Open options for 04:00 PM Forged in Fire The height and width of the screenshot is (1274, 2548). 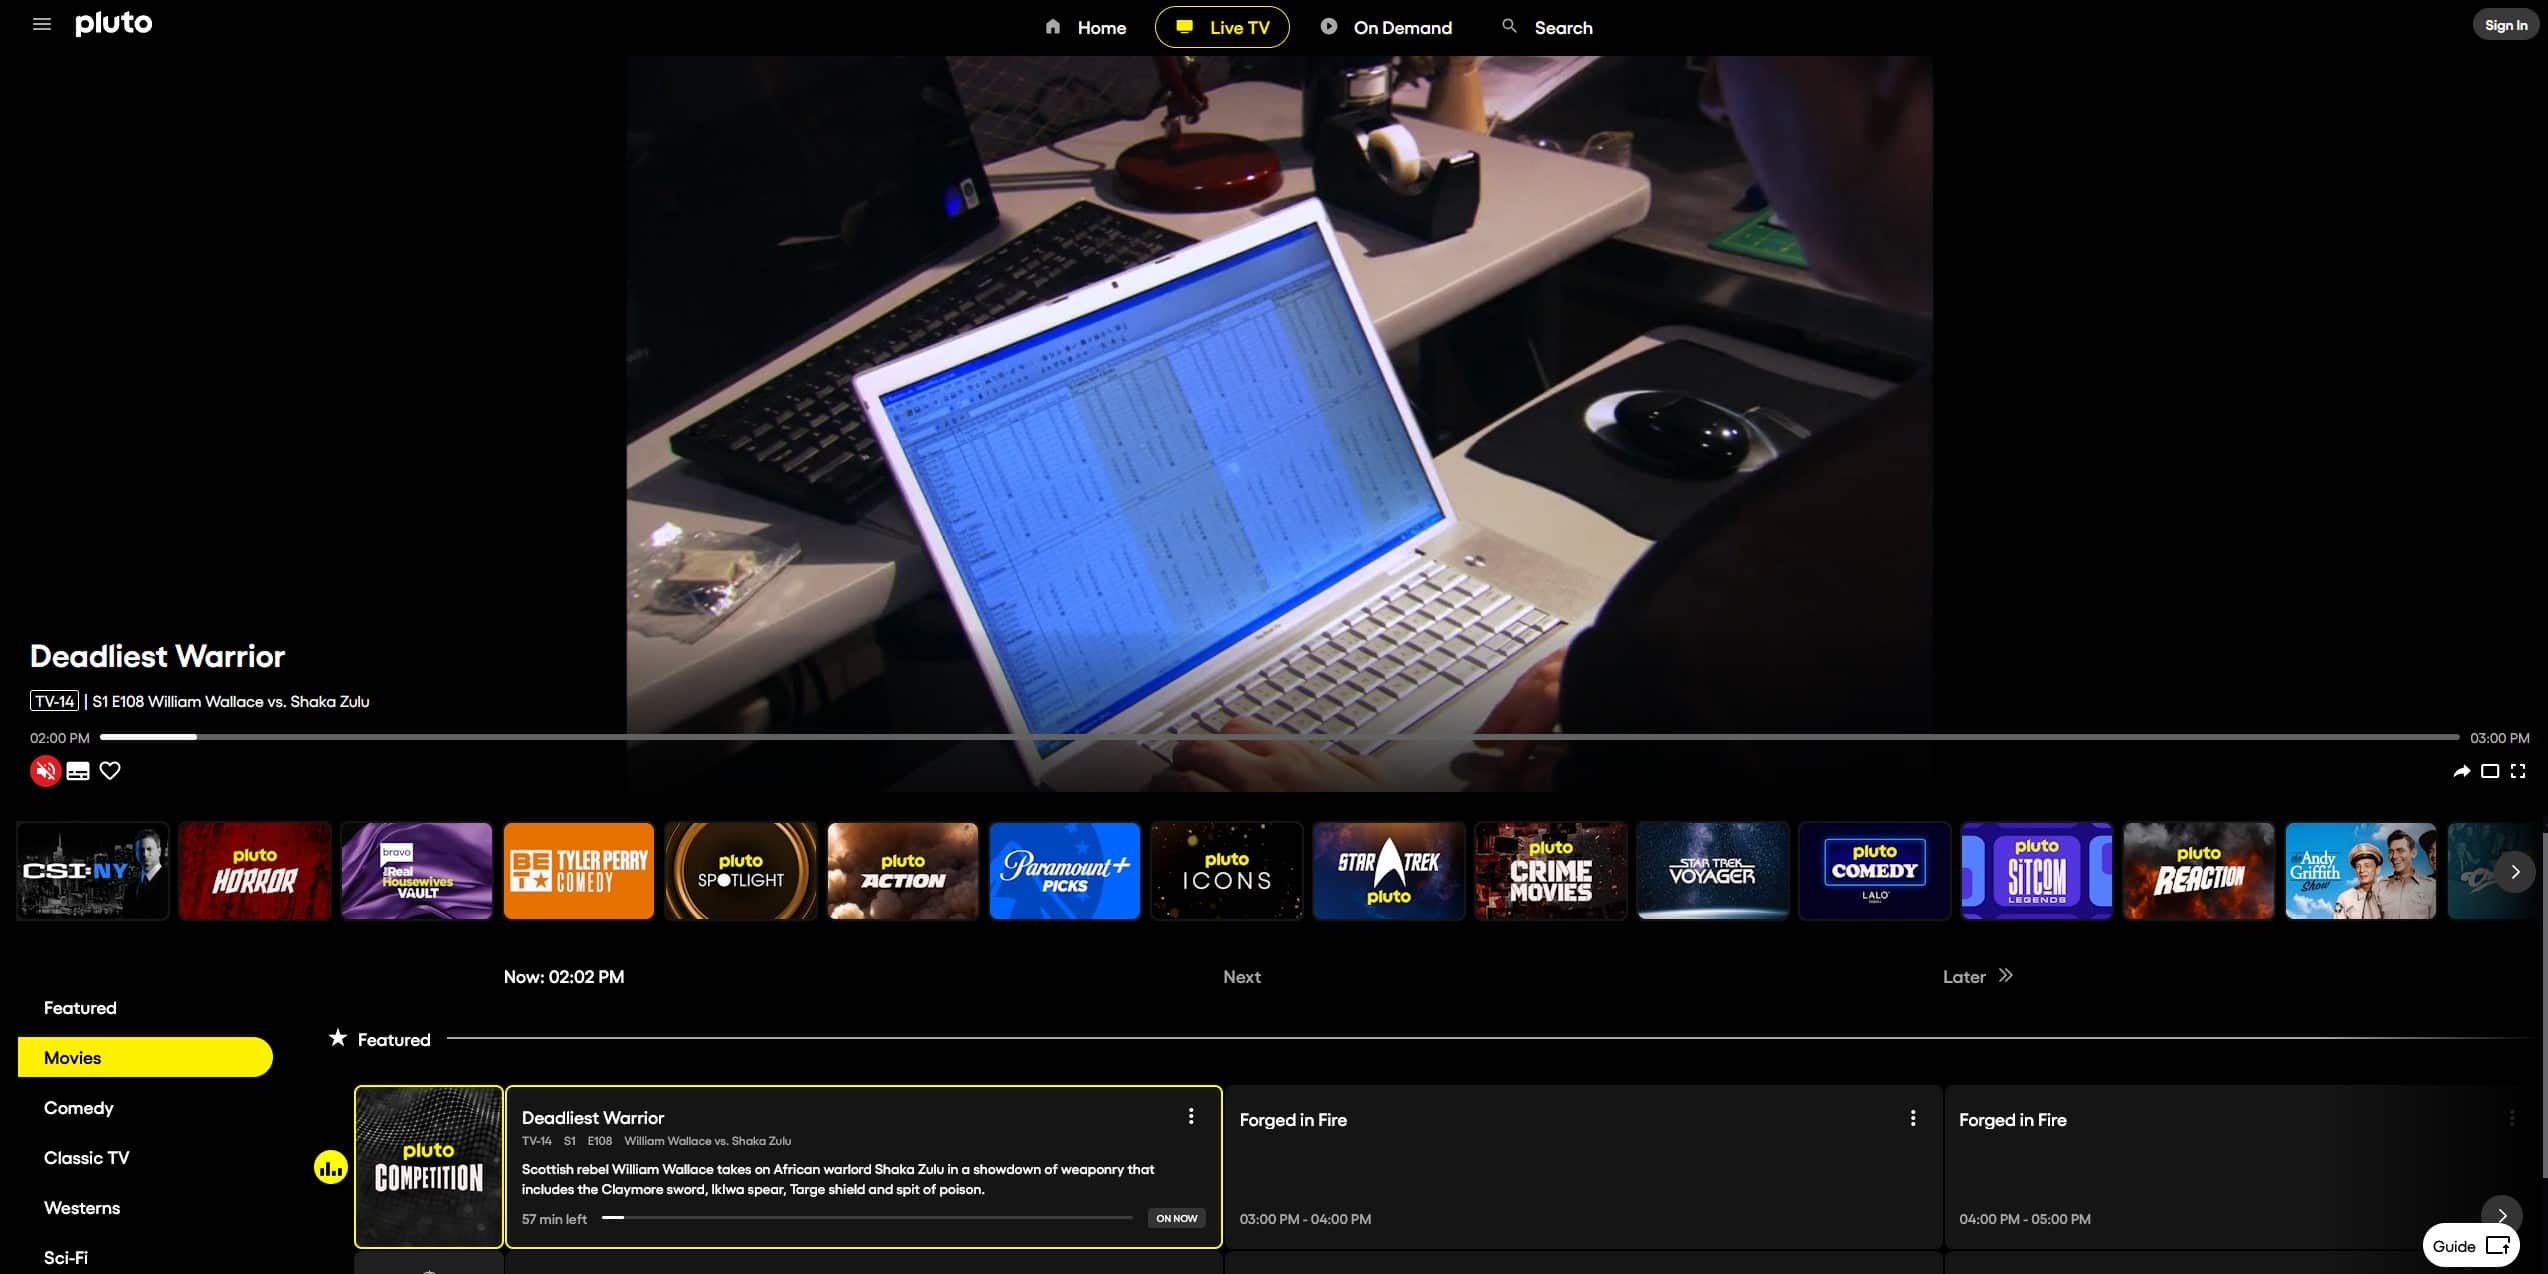pyautogui.click(x=2511, y=1118)
